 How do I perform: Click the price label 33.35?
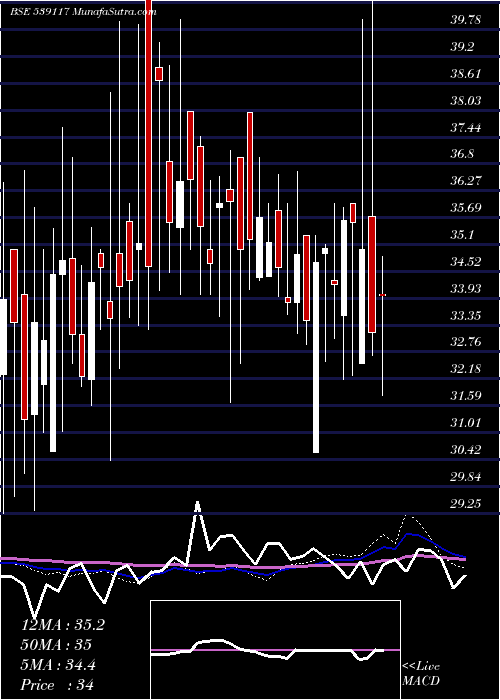466,316
